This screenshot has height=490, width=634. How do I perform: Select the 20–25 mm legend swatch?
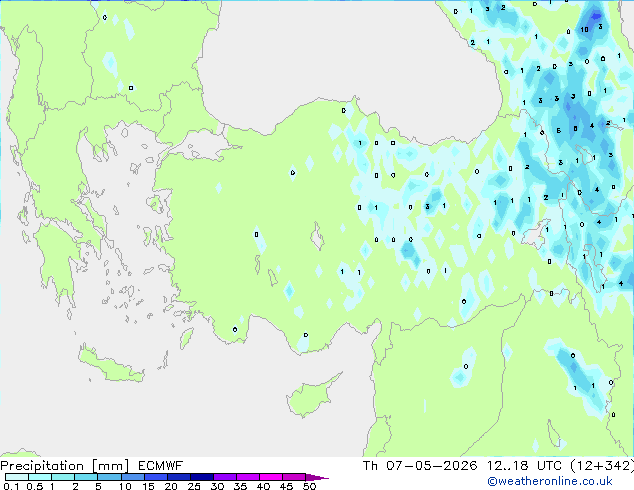178,477
